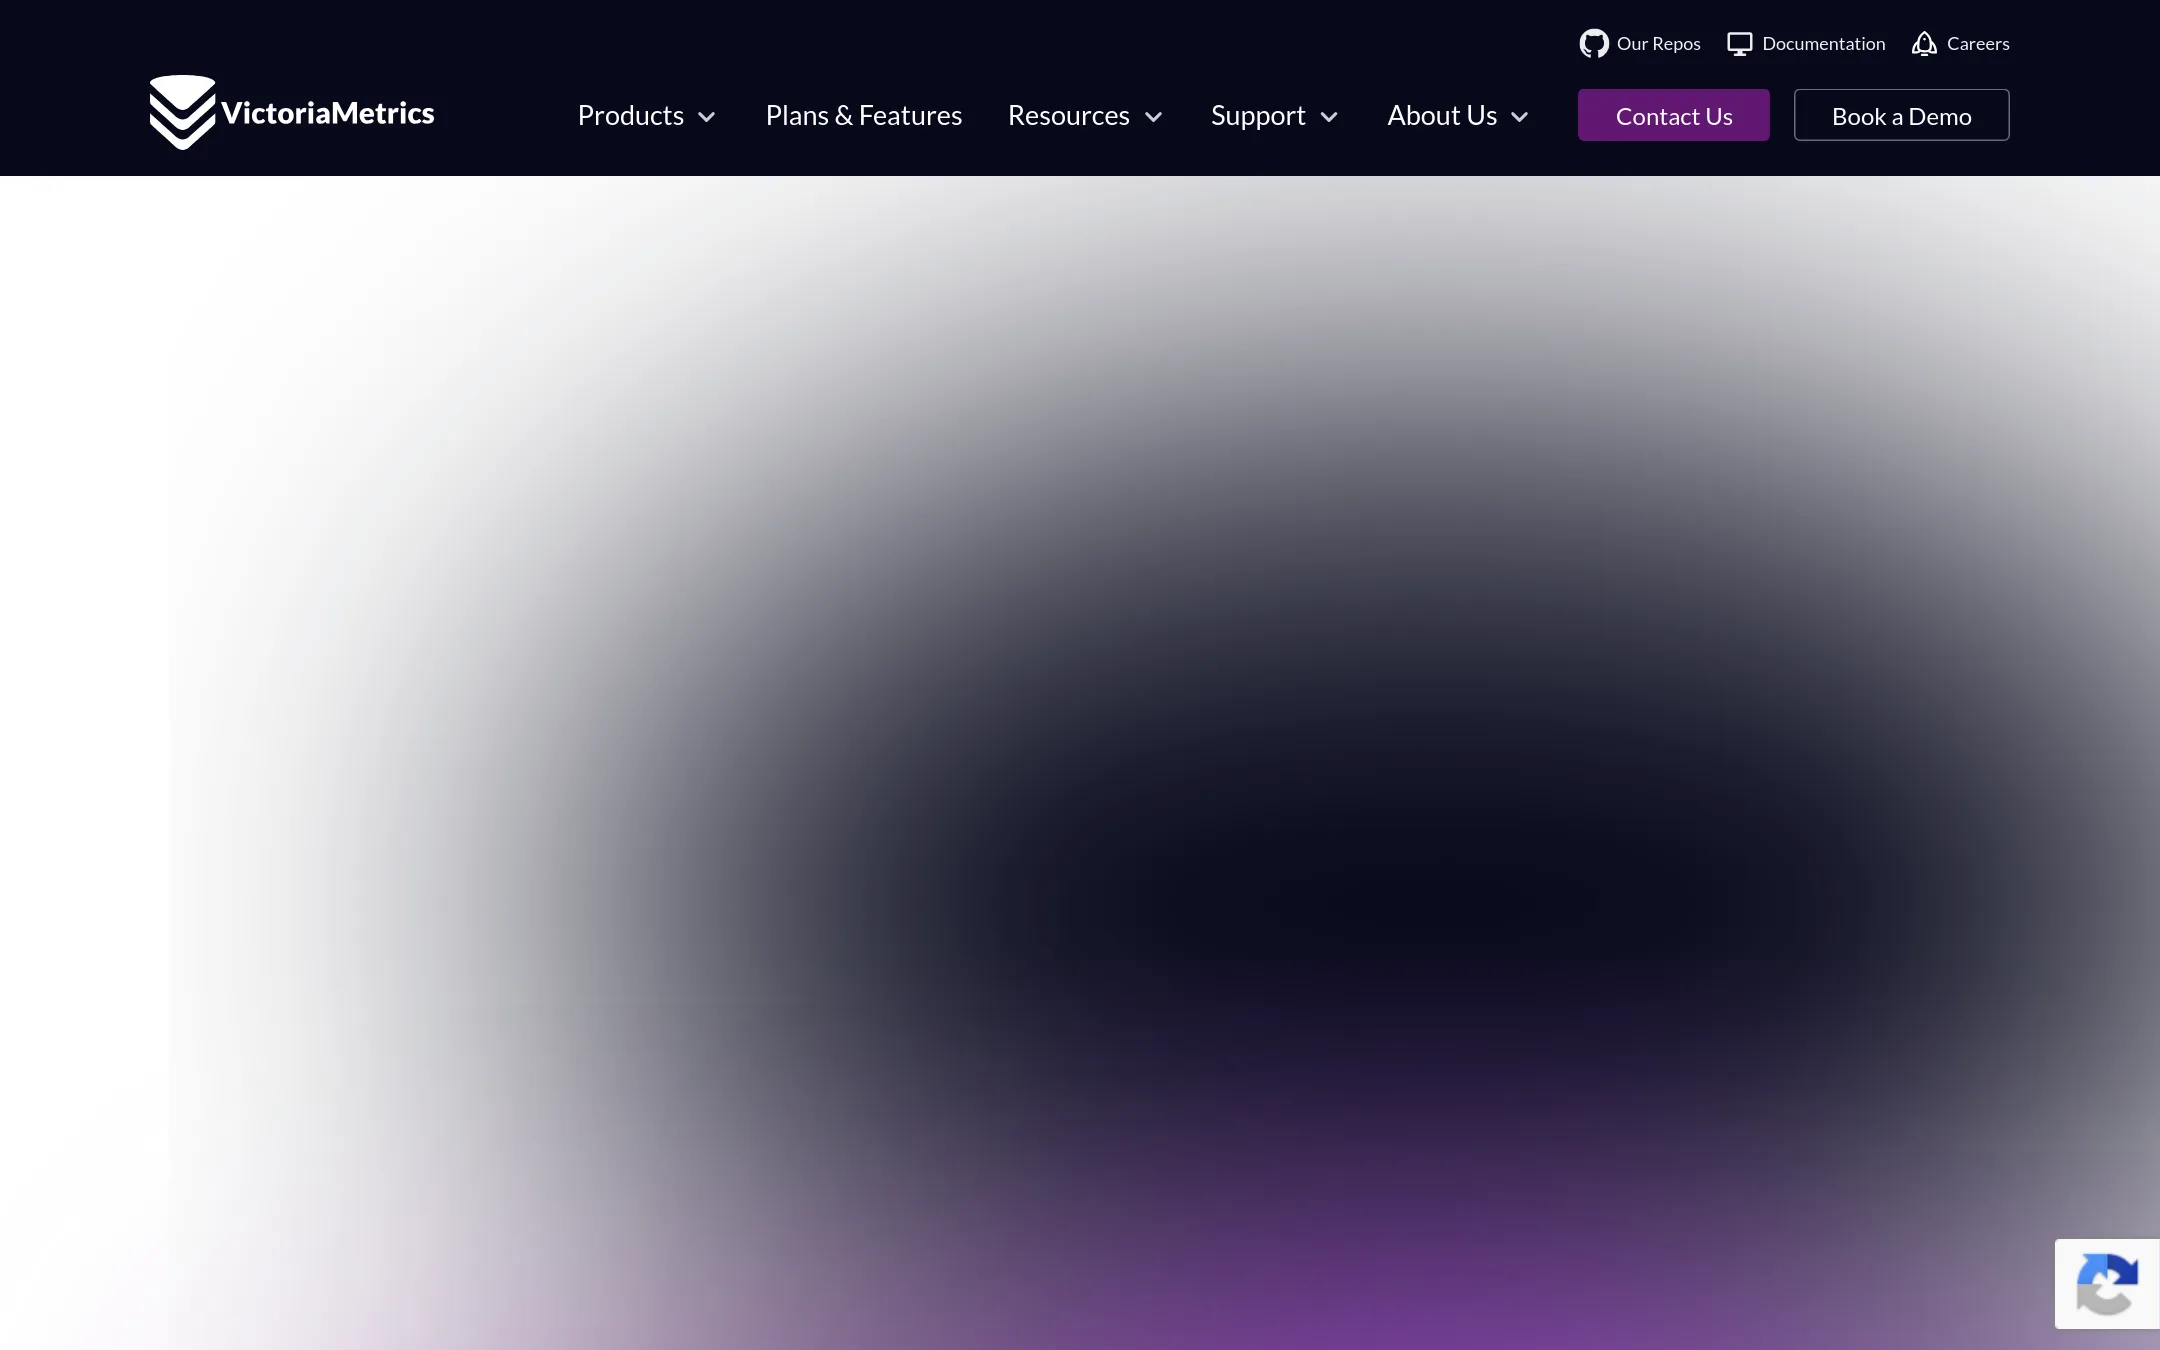Follow the Documentation link
Screen dimensions: 2160x1350
click(1824, 44)
